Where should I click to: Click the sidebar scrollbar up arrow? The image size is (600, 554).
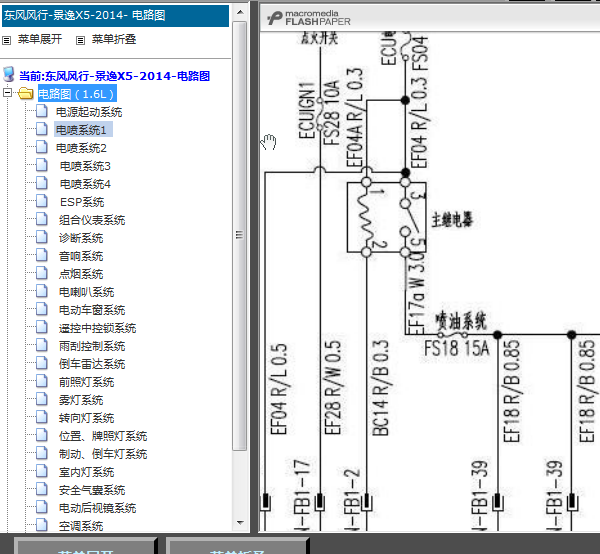tap(240, 12)
